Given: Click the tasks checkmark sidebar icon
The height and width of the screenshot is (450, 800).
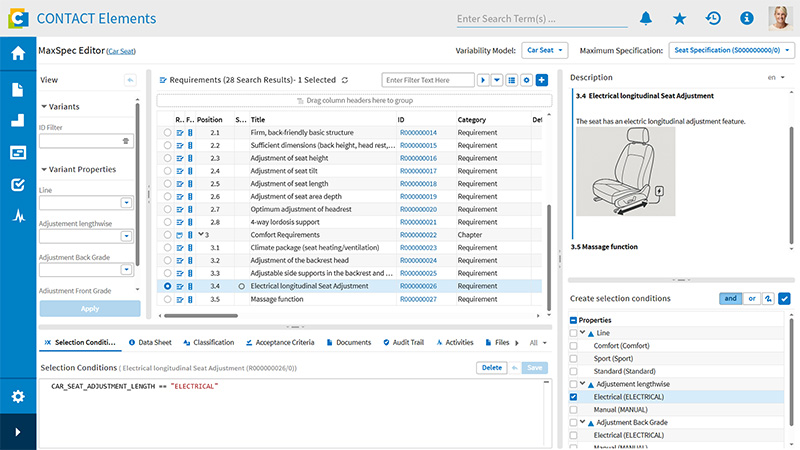Looking at the screenshot, I should [x=18, y=184].
